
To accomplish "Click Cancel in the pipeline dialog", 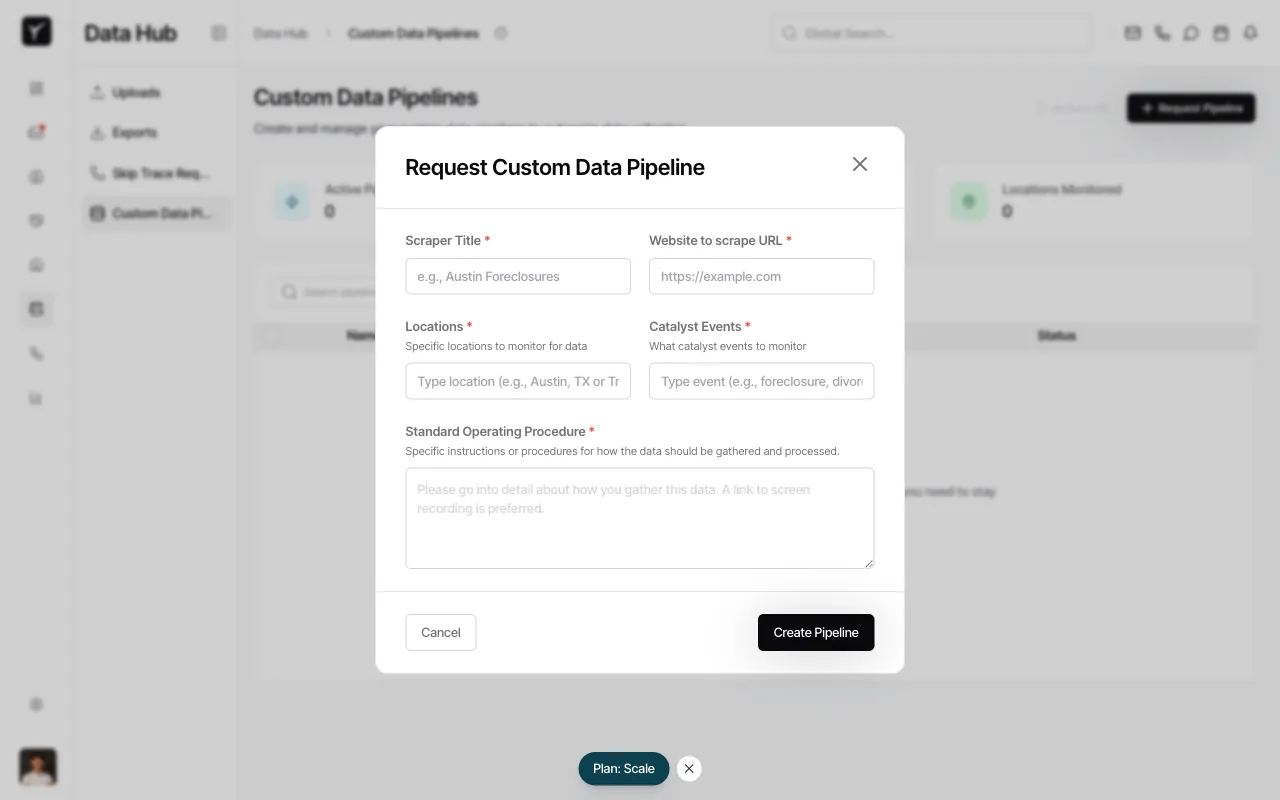I will click(x=440, y=632).
